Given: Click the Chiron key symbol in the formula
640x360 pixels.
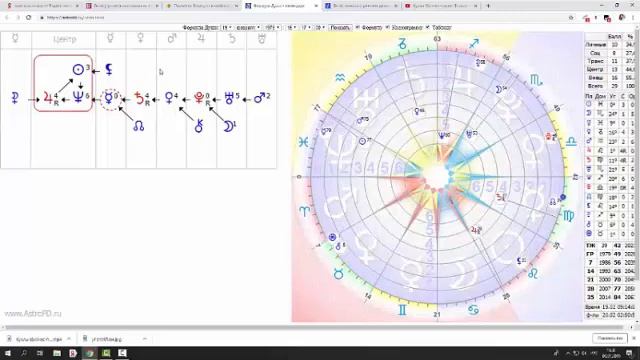Looking at the screenshot, I should pyautogui.click(x=199, y=127).
